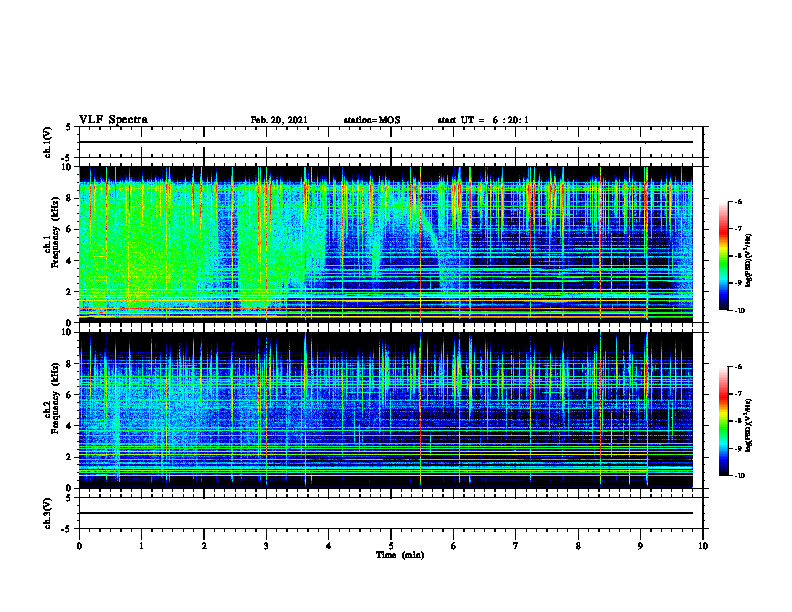Image resolution: width=792 pixels, height=612 pixels.
Task: Click the "3" tick on time axis
Action: [x=266, y=546]
